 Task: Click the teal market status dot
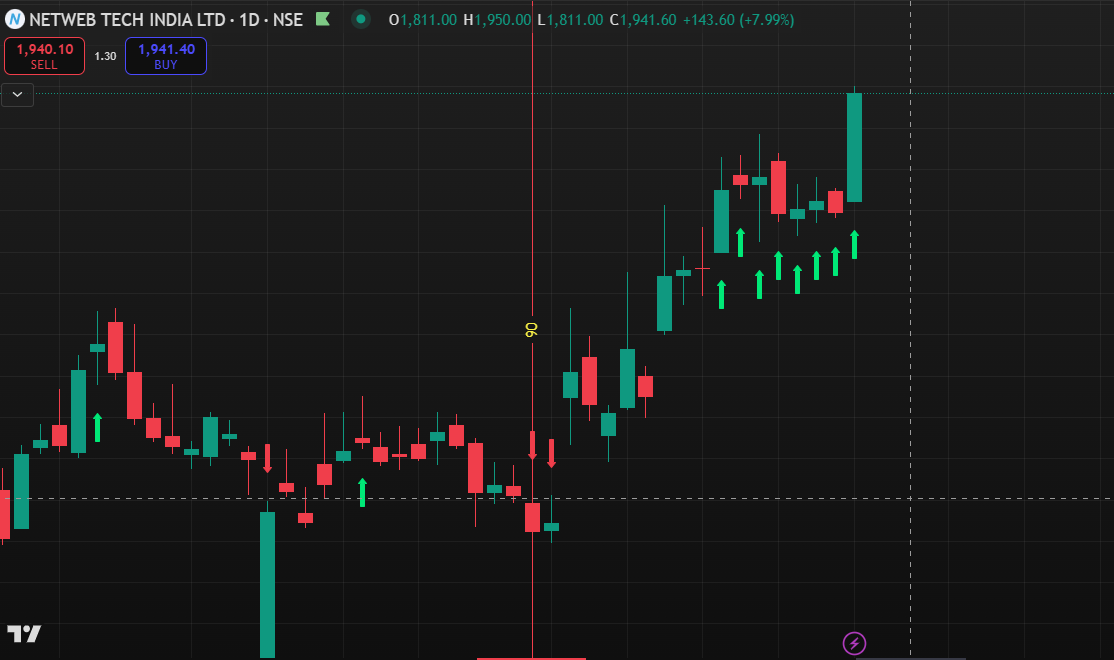coord(360,19)
